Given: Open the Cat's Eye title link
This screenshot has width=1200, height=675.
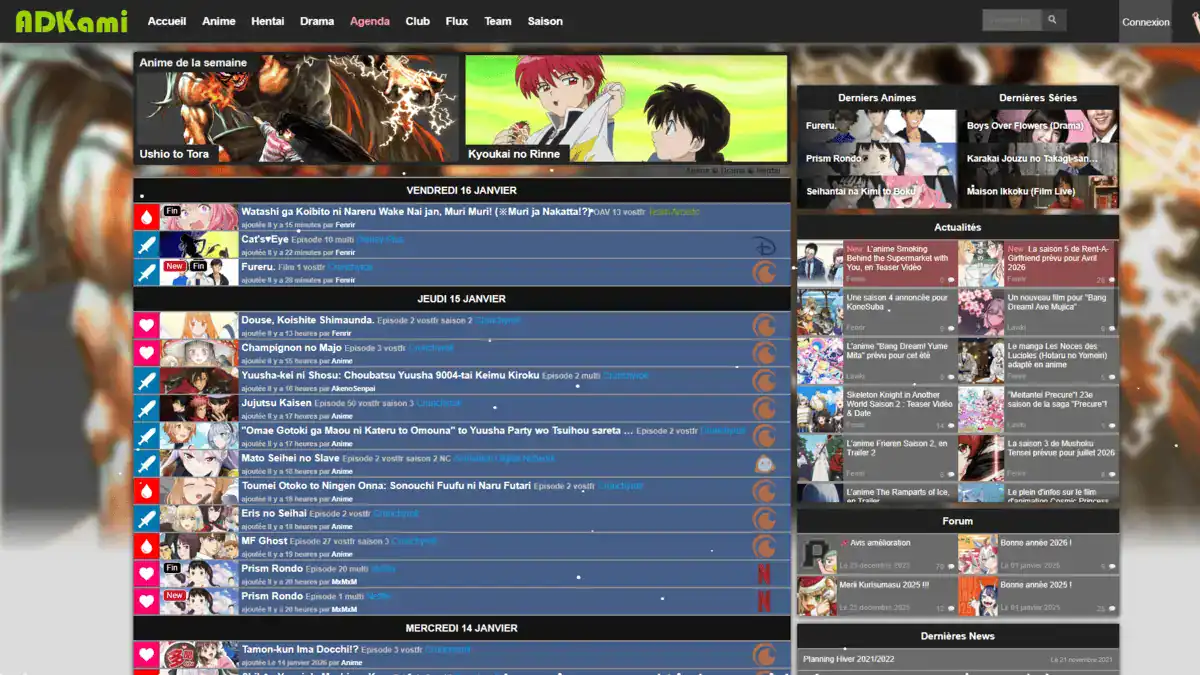Looking at the screenshot, I should [x=265, y=240].
